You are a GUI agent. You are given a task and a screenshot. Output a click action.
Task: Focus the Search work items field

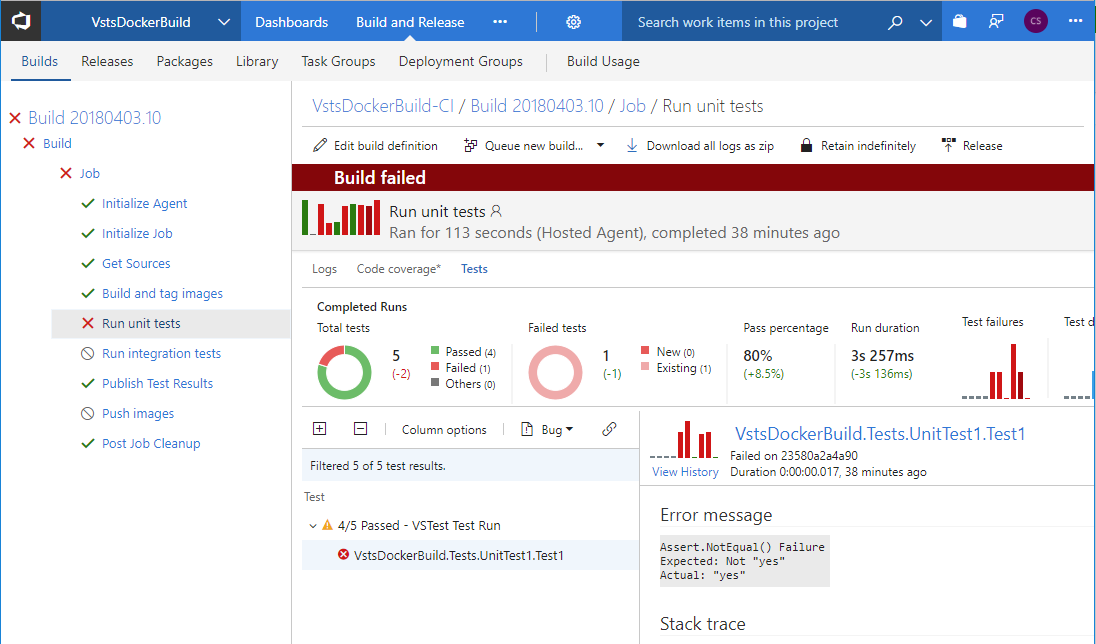pyautogui.click(x=754, y=22)
